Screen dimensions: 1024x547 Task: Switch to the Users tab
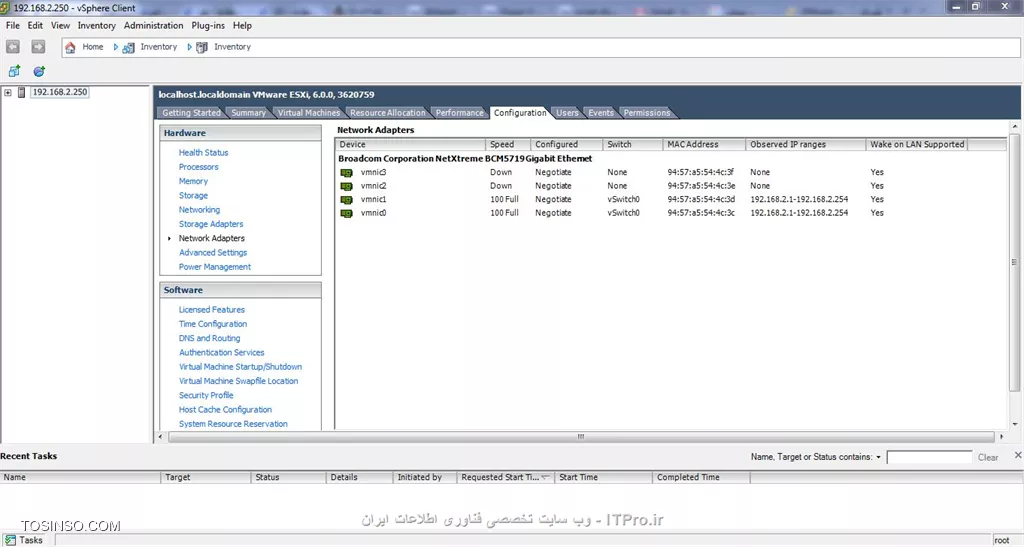click(567, 113)
